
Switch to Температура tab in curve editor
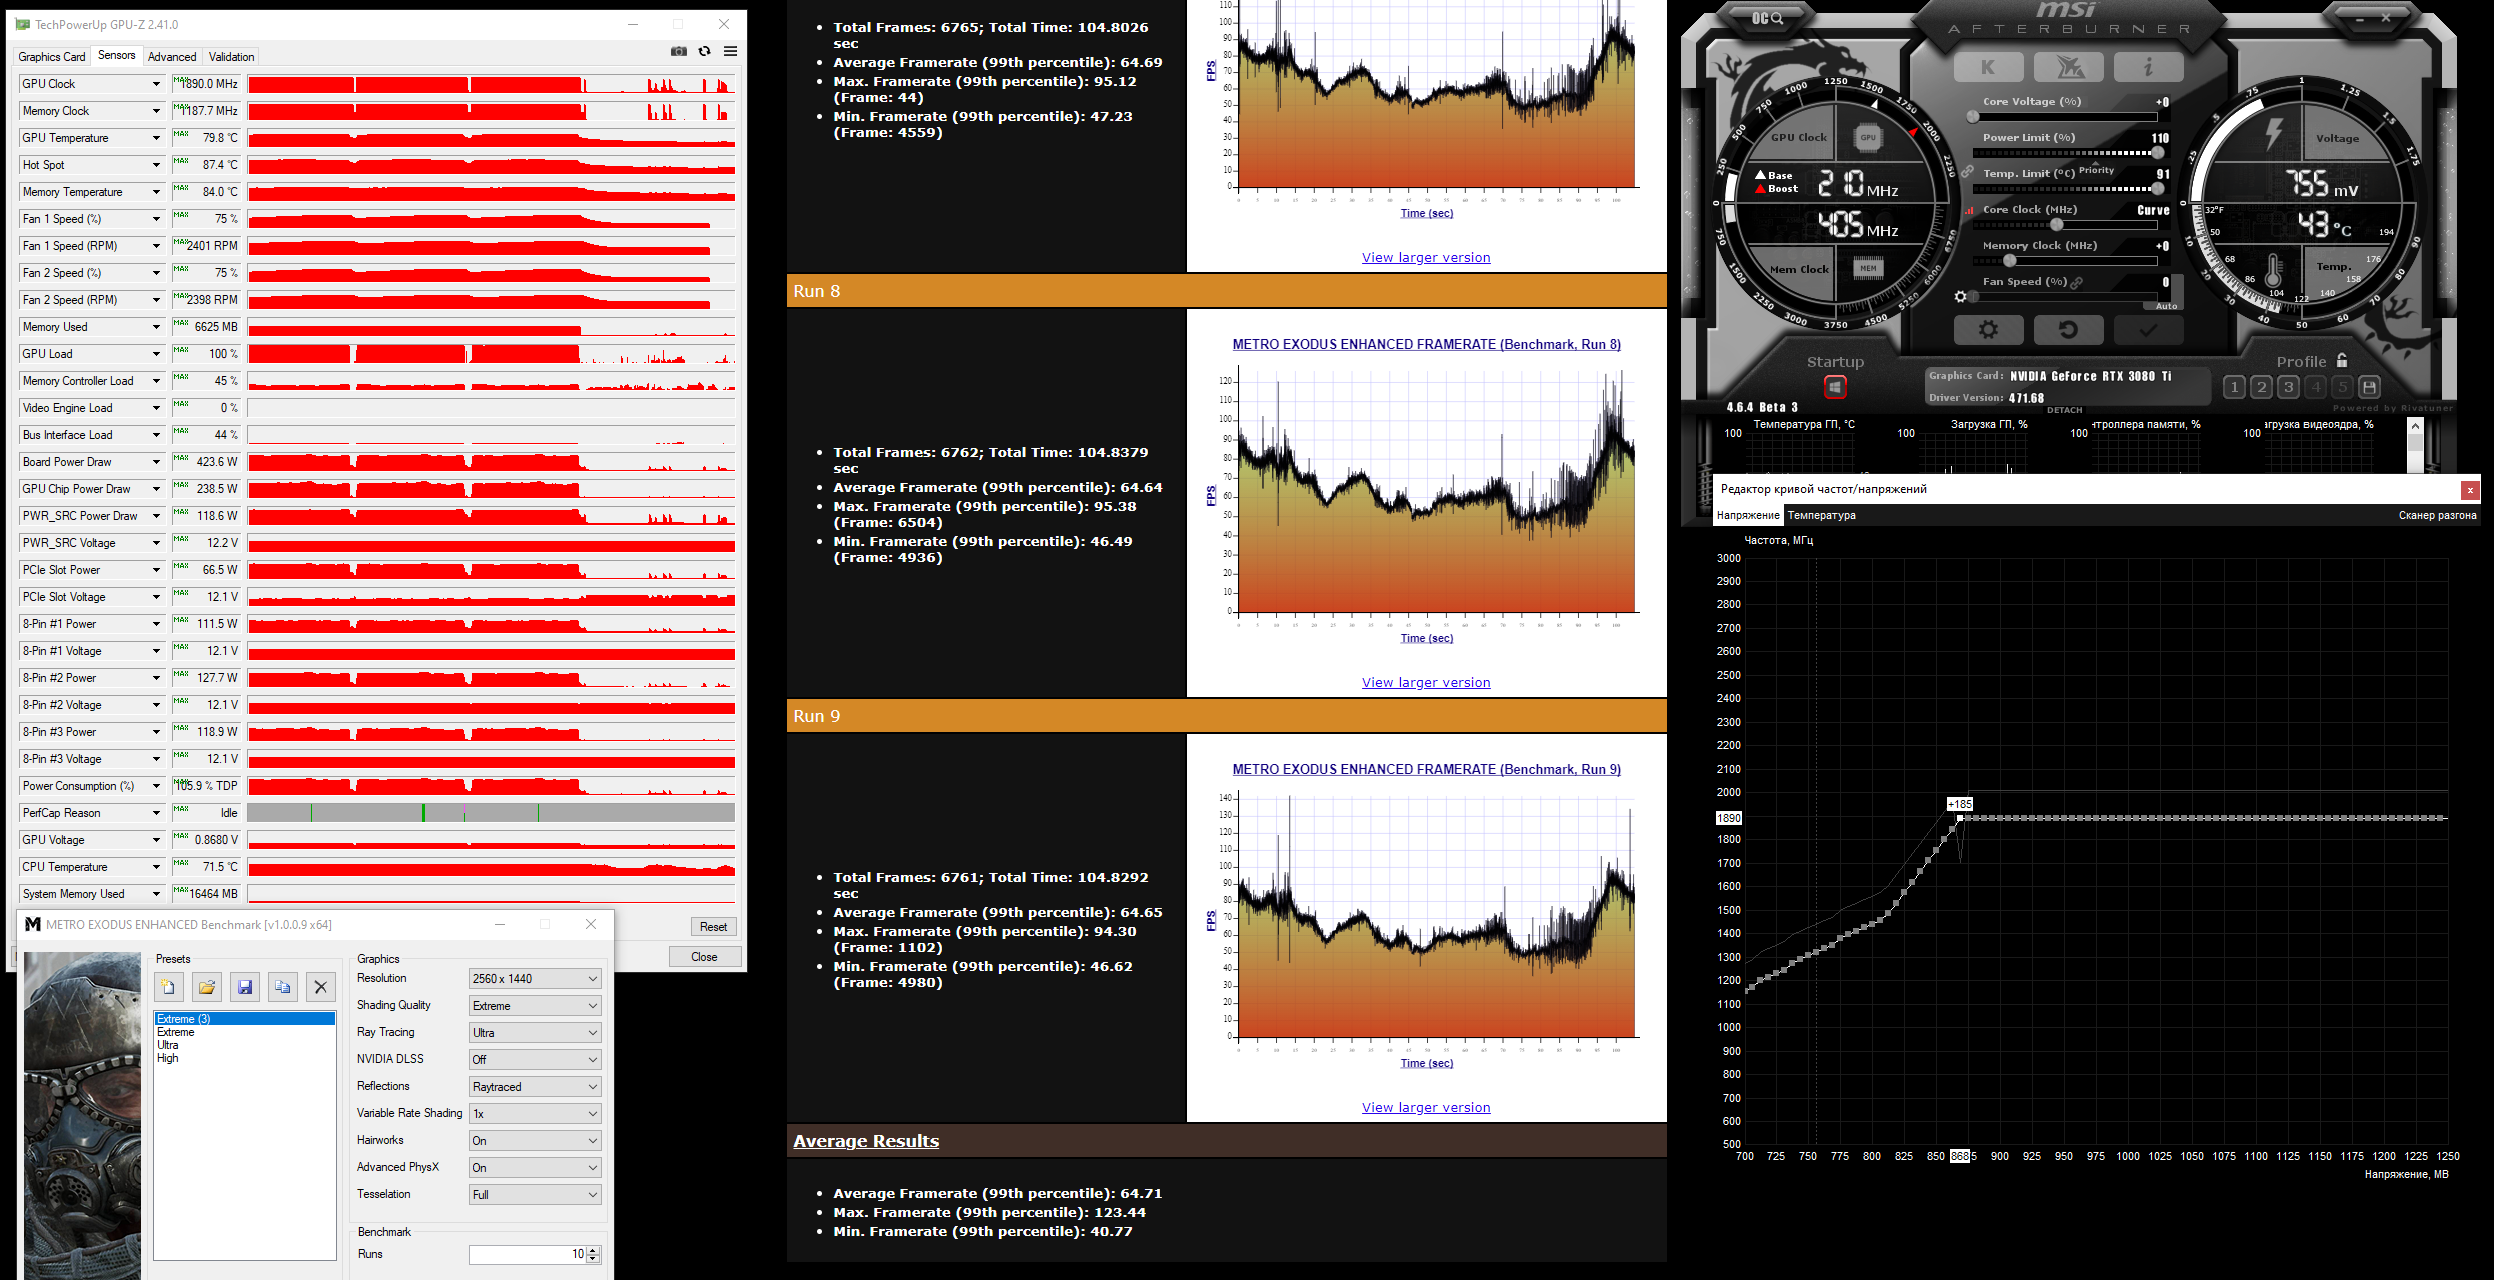coord(1821,516)
